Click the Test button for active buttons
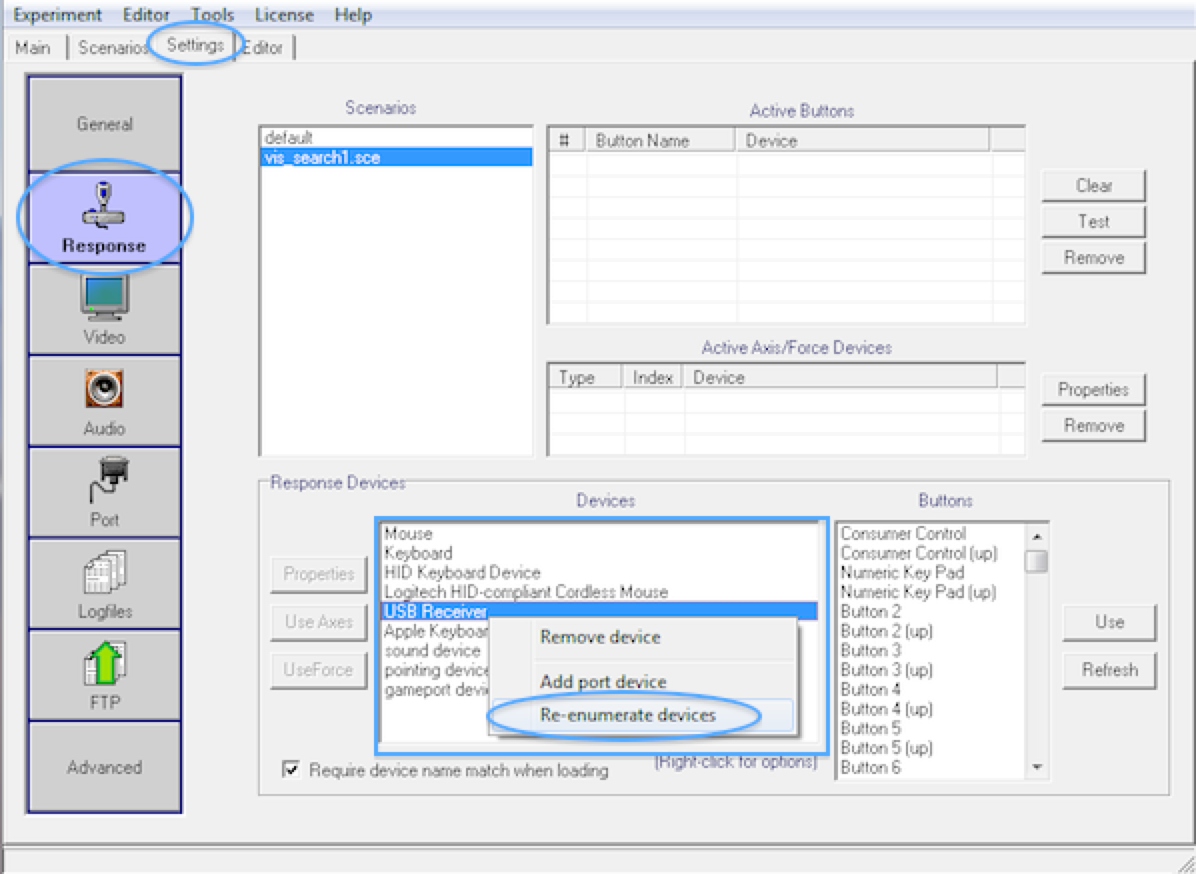 click(x=1093, y=221)
